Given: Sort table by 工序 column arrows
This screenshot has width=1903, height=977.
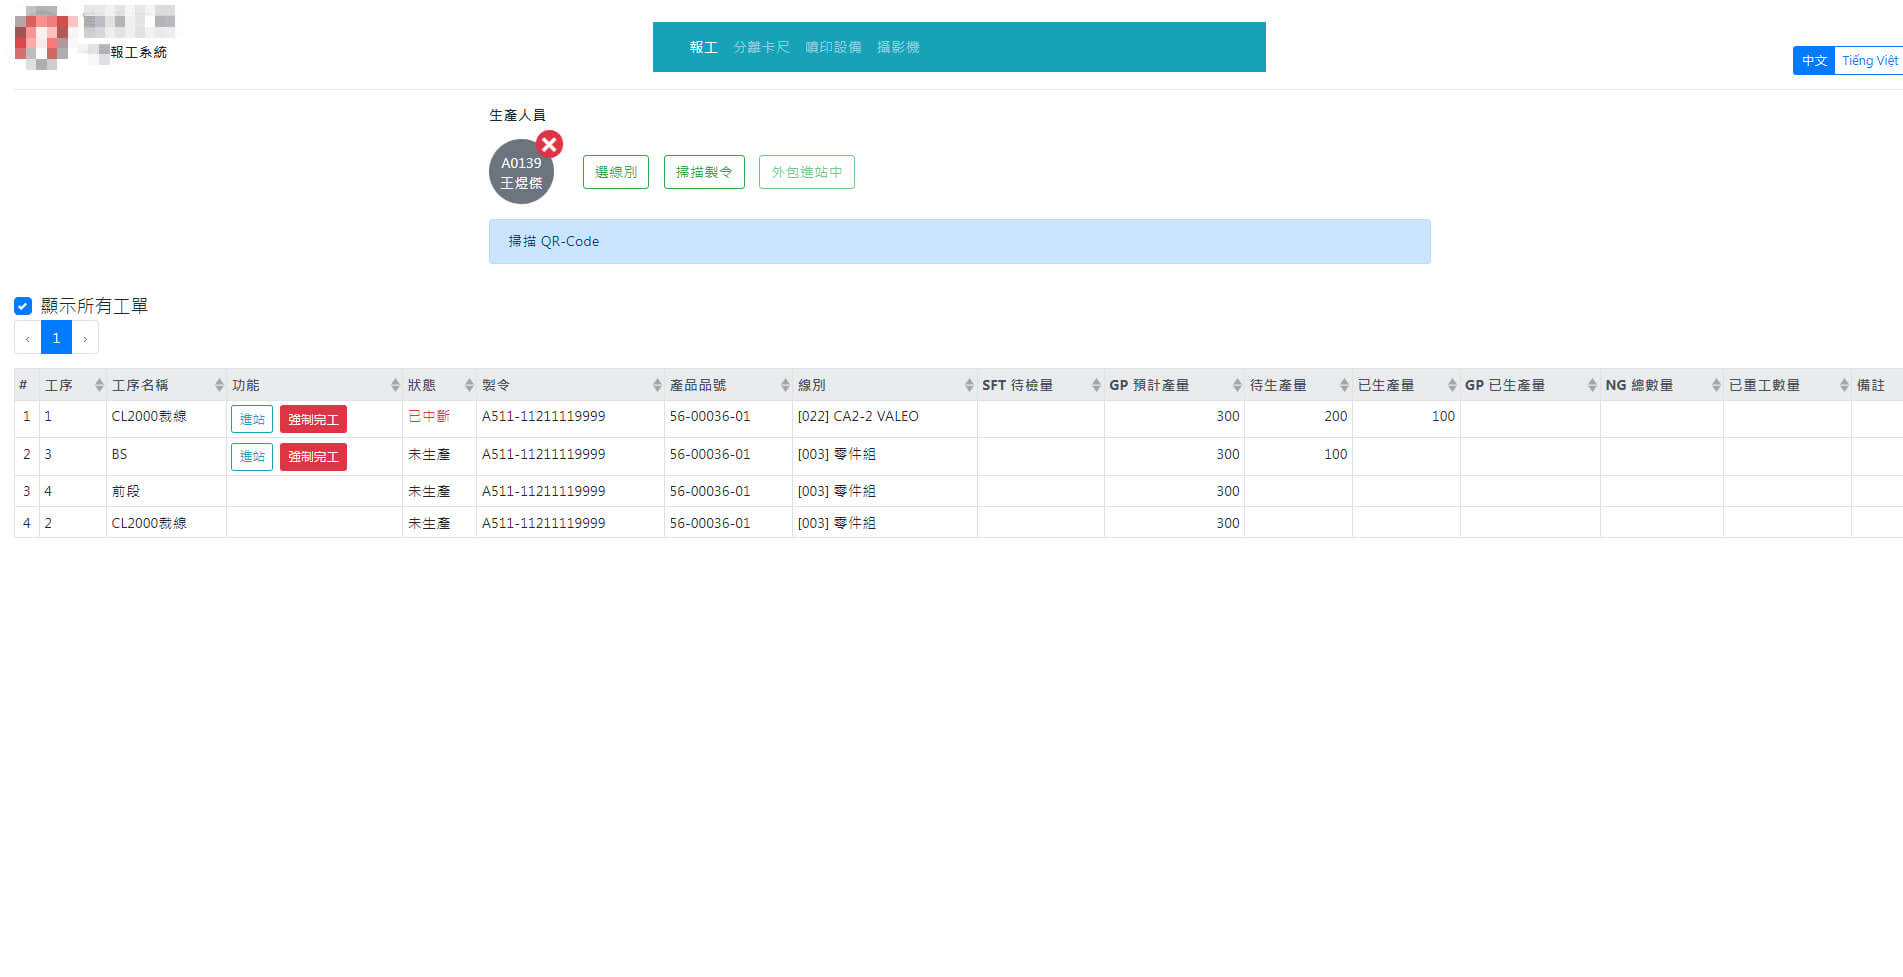Looking at the screenshot, I should point(99,386).
